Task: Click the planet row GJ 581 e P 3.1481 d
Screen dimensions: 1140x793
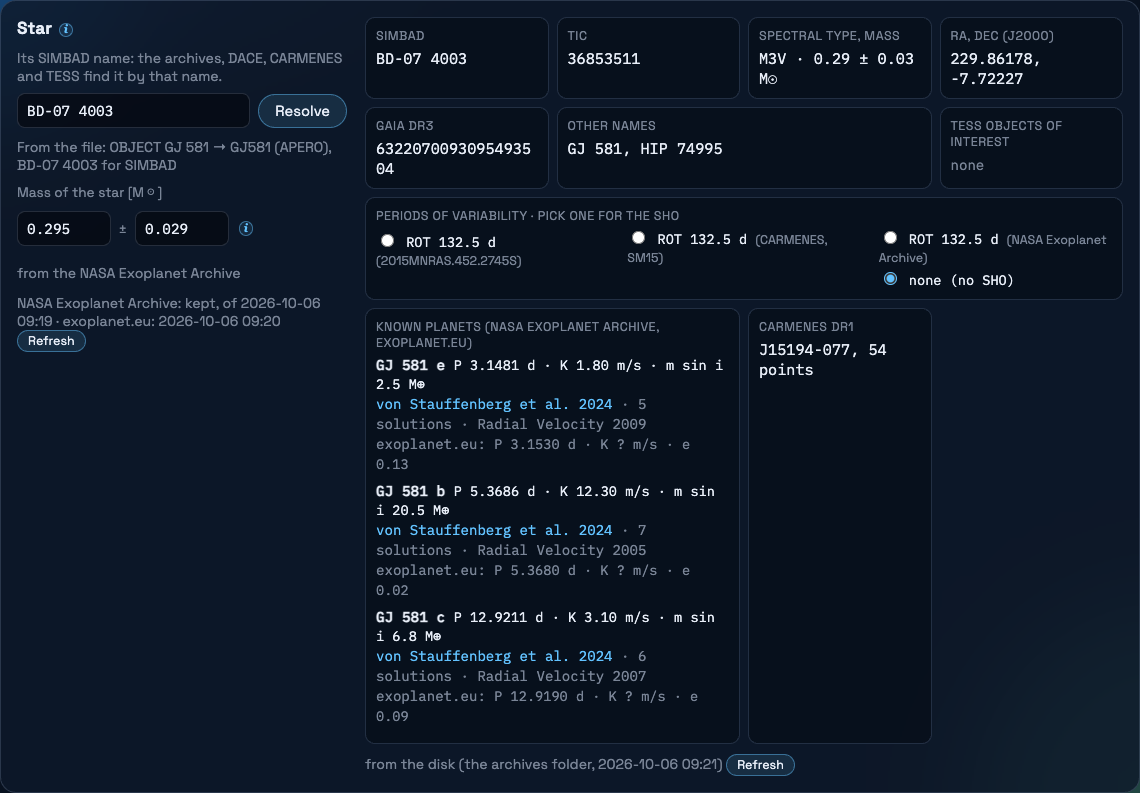Action: tap(549, 374)
